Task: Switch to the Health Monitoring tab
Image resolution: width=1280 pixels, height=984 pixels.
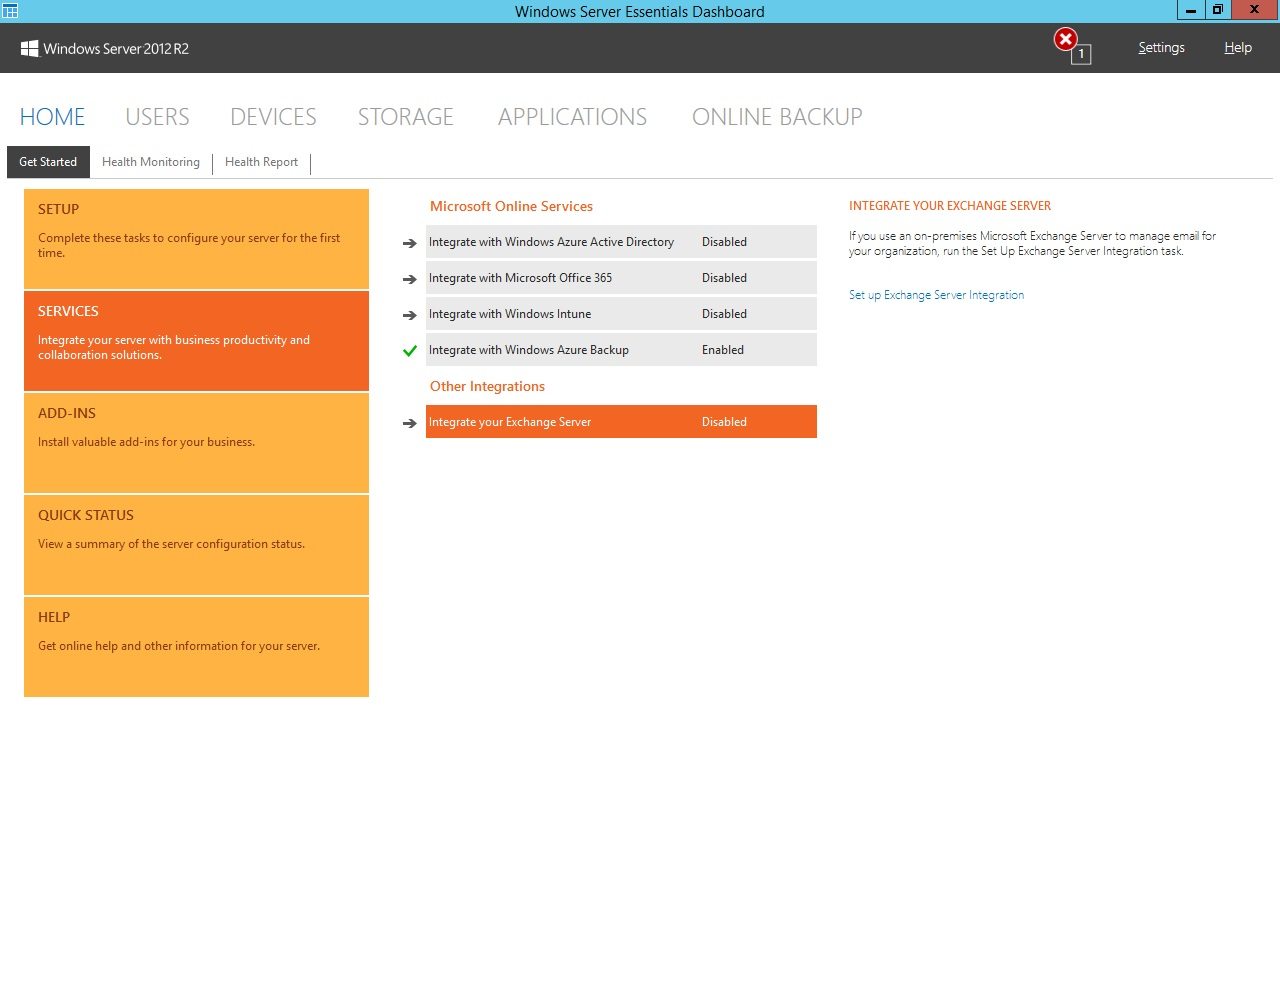Action: 151,162
